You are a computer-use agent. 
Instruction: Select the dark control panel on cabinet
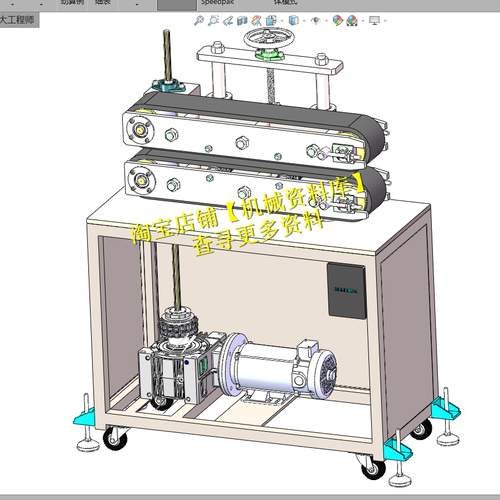347,291
